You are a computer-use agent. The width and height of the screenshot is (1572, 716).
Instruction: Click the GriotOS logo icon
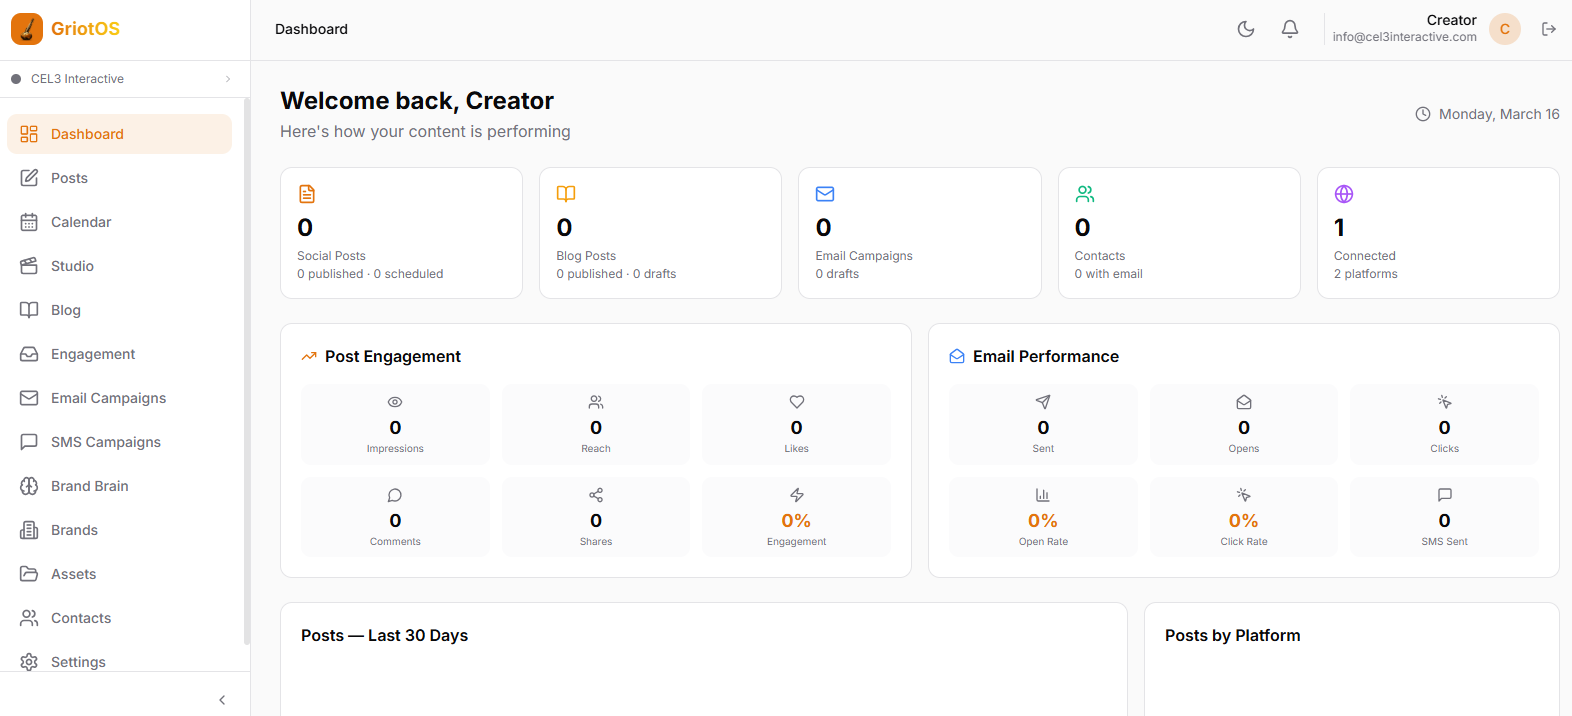pyautogui.click(x=27, y=29)
